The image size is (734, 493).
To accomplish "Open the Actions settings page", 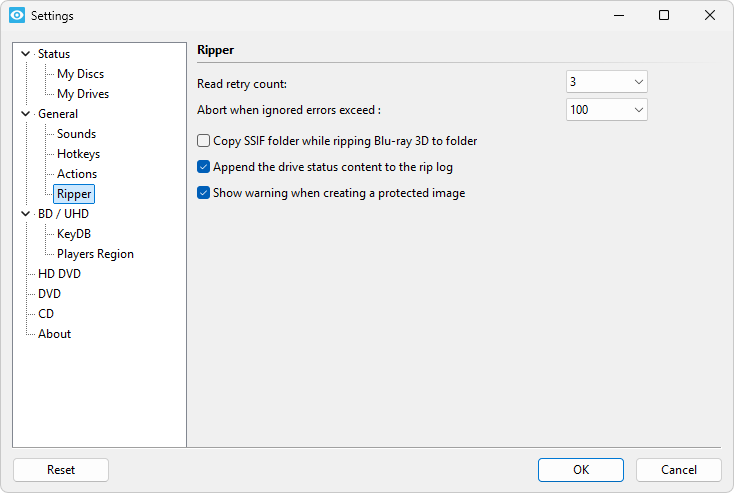I will click(77, 174).
